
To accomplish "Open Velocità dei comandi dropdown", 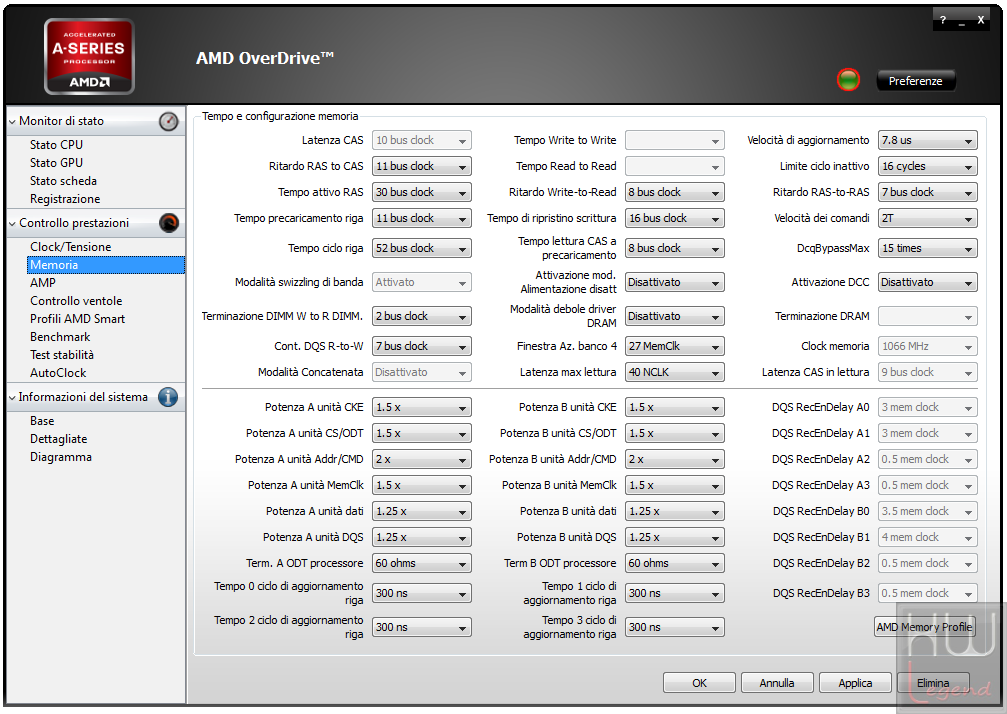I will coord(927,218).
